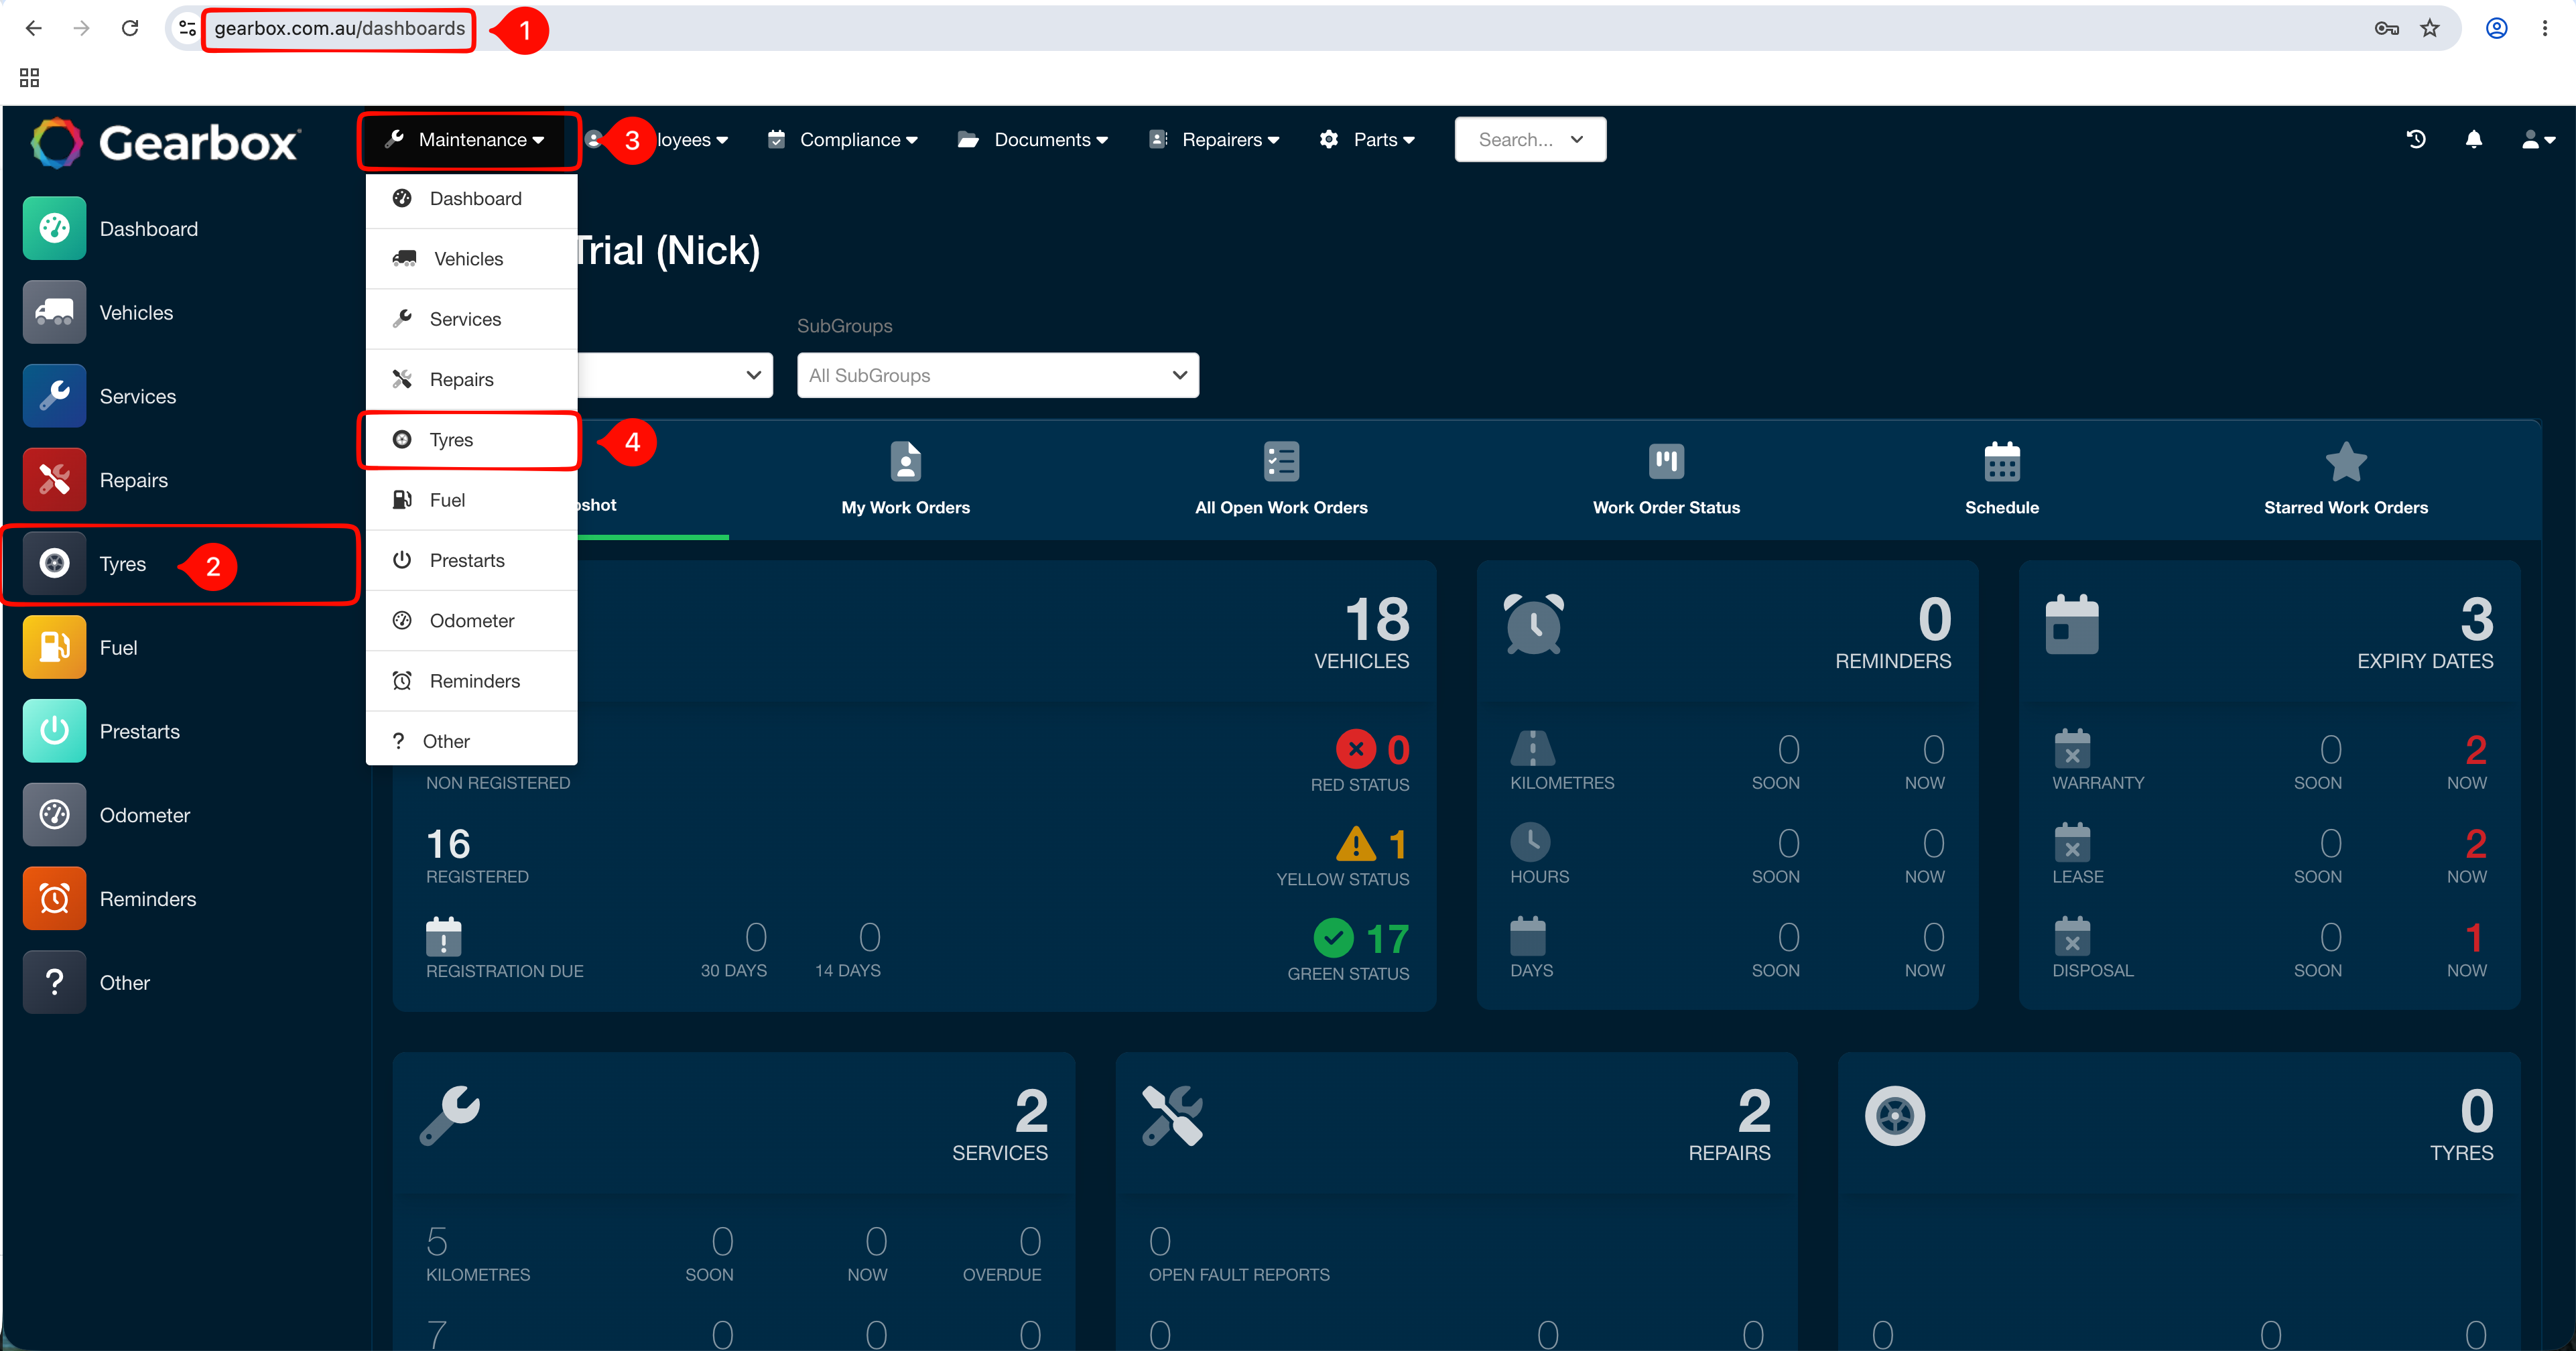
Task: Expand the Compliance menu
Action: pyautogui.click(x=842, y=140)
